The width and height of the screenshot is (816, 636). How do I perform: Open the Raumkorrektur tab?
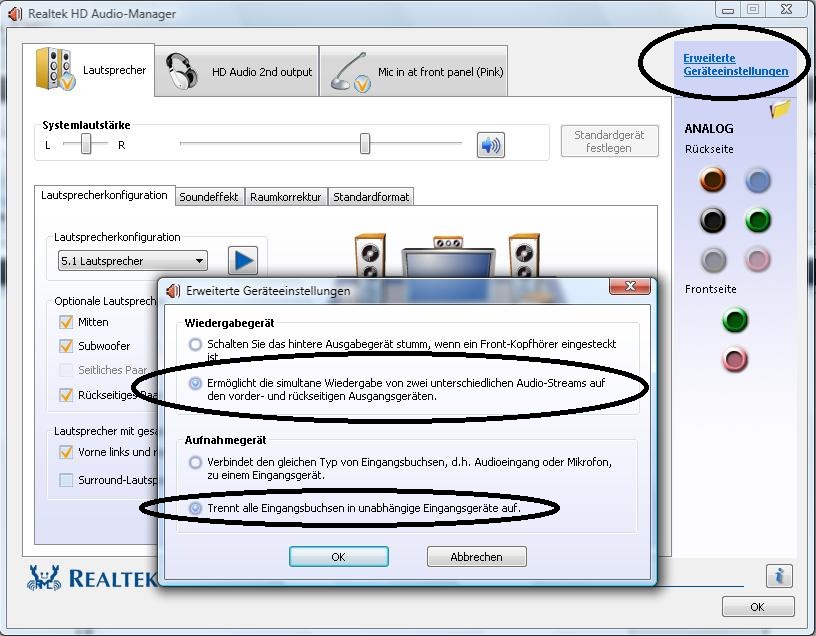(x=285, y=197)
